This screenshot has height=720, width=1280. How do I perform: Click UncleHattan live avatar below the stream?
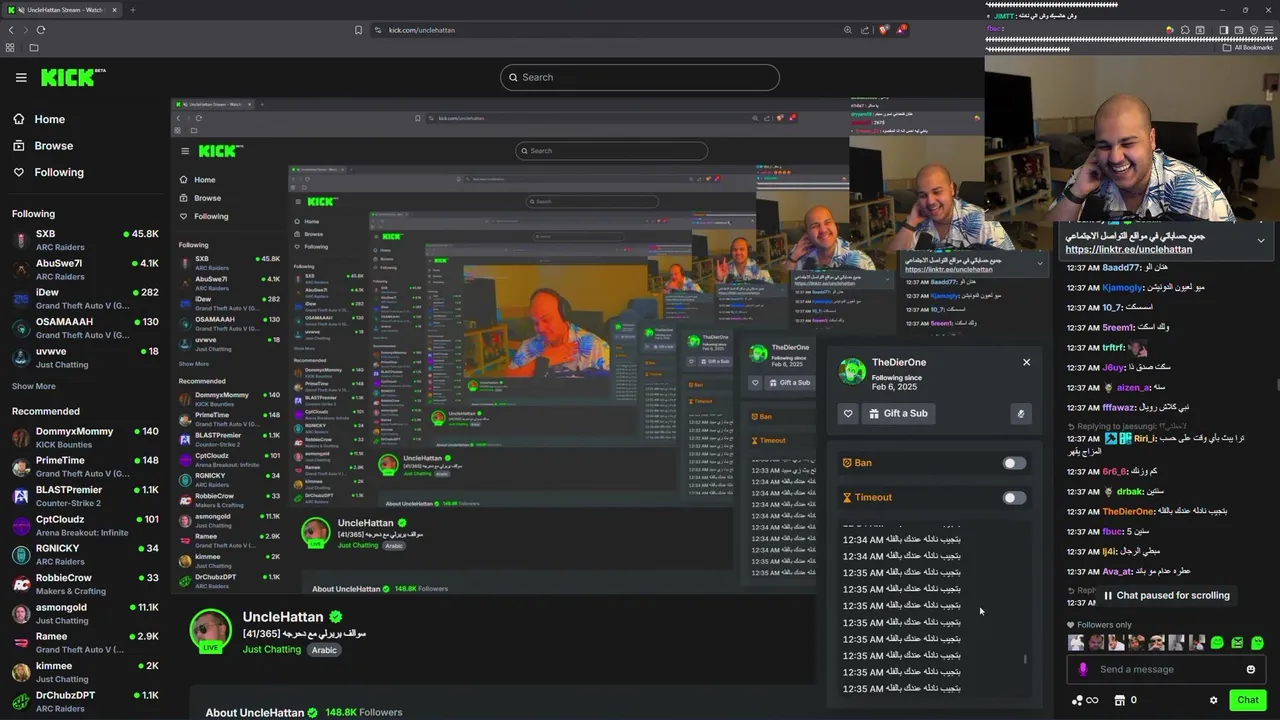(x=211, y=631)
